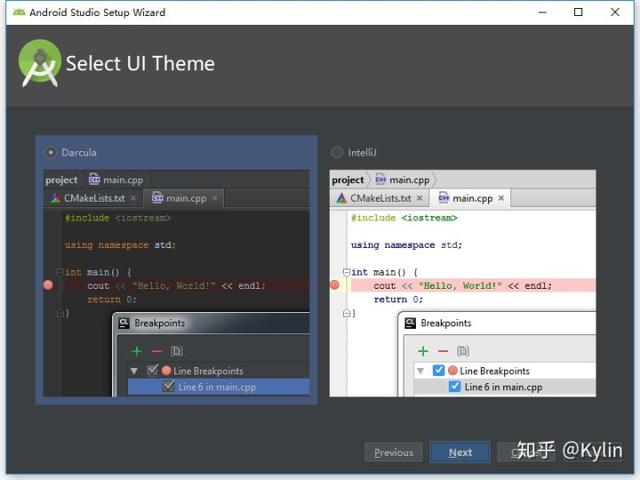
Task: Click 'Select UI Theme' heading
Action: coord(140,64)
